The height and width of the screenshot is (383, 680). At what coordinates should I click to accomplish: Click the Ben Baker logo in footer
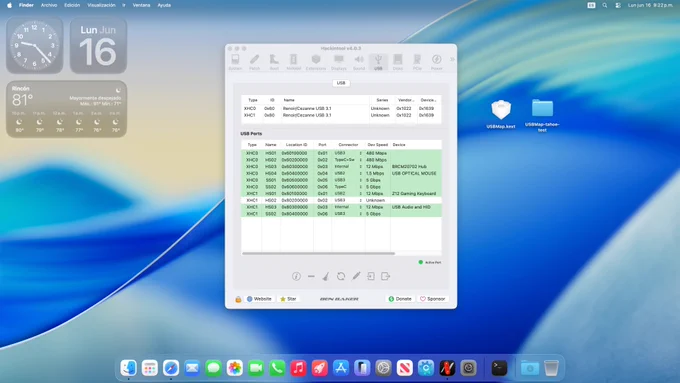pyautogui.click(x=339, y=299)
